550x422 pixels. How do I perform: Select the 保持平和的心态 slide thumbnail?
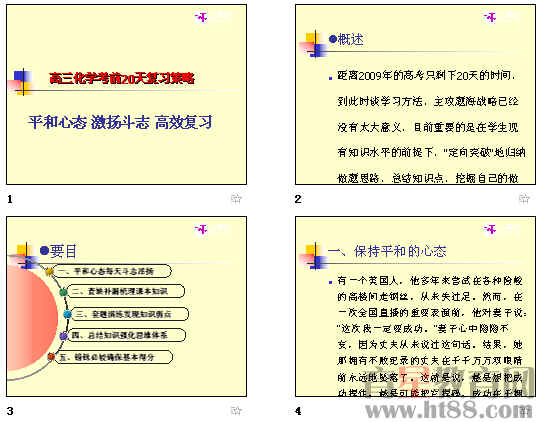pos(415,307)
